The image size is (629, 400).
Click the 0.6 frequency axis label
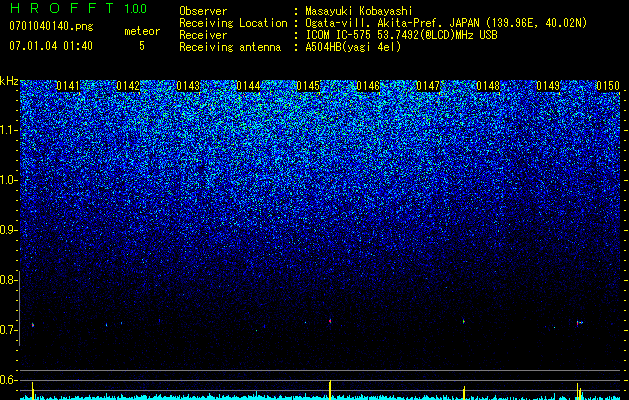coord(9,380)
